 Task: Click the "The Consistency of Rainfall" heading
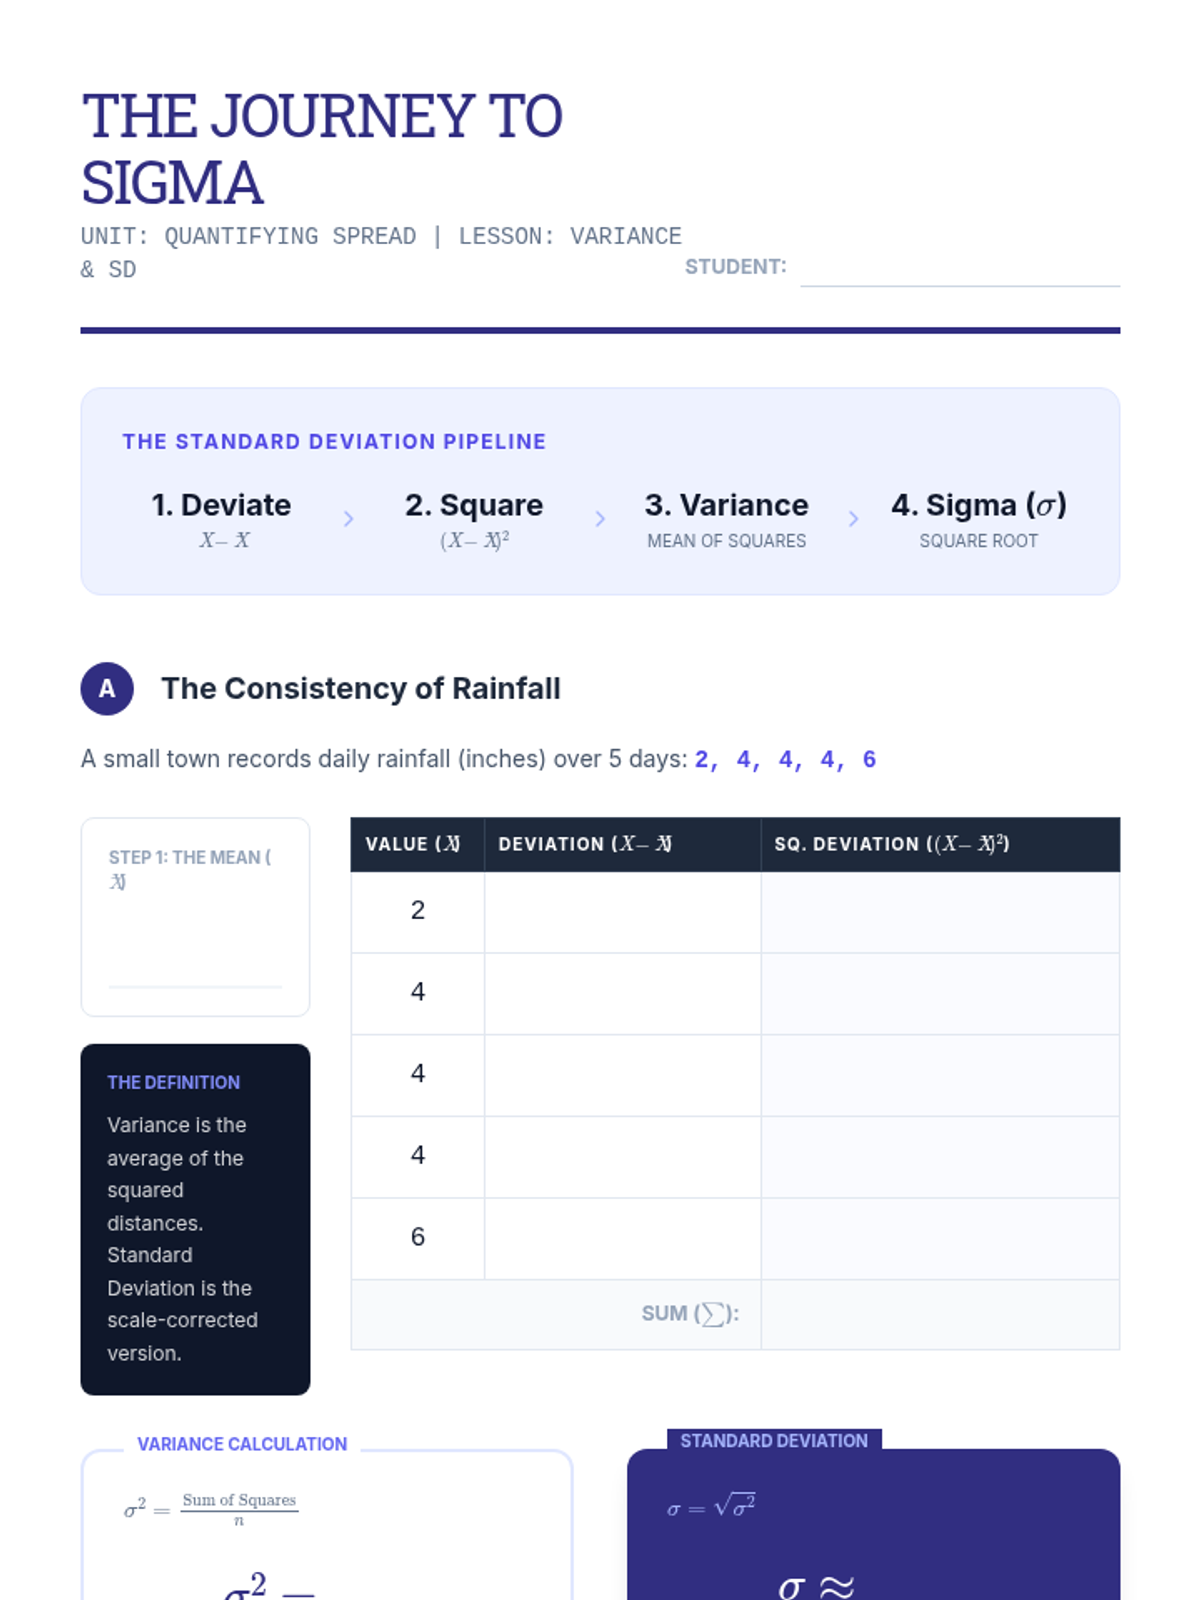tap(361, 688)
